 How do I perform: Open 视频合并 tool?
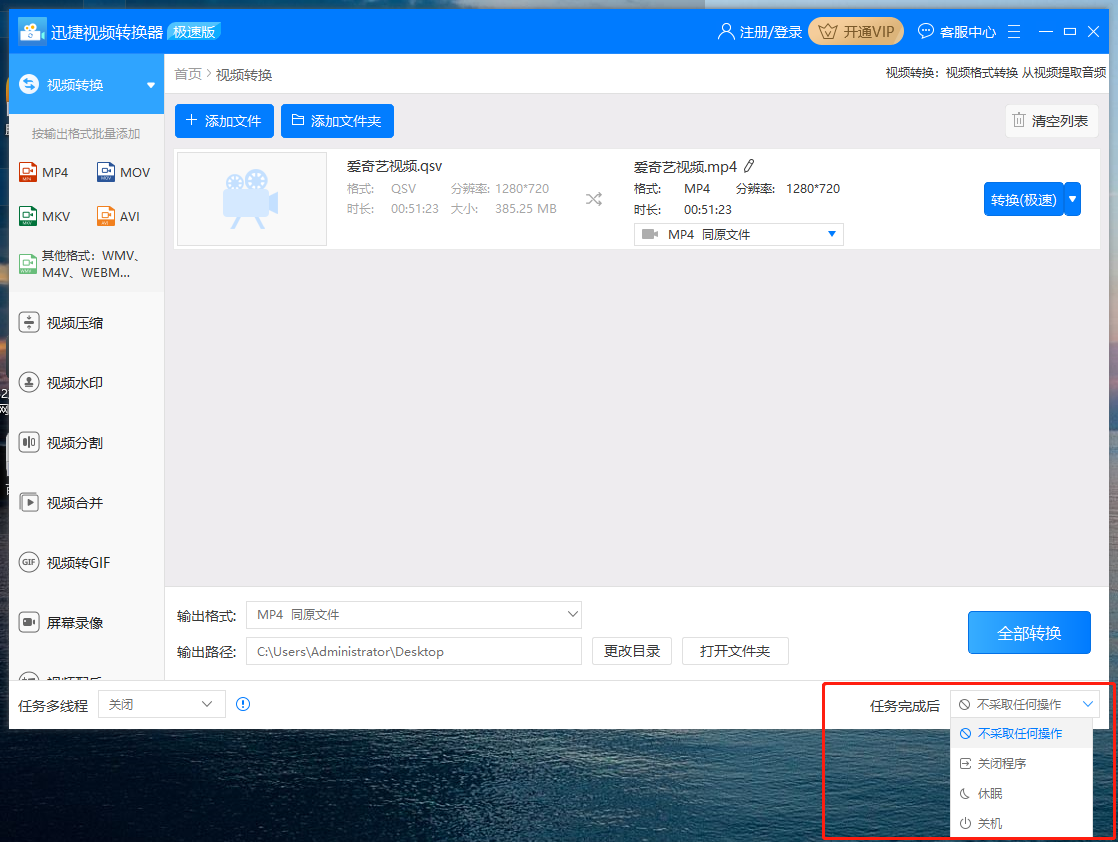[x=75, y=503]
